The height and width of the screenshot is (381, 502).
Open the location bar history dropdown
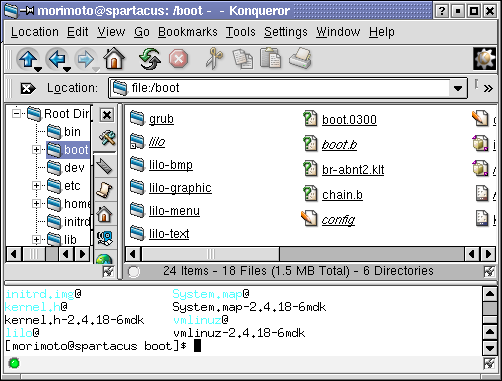pyautogui.click(x=458, y=88)
